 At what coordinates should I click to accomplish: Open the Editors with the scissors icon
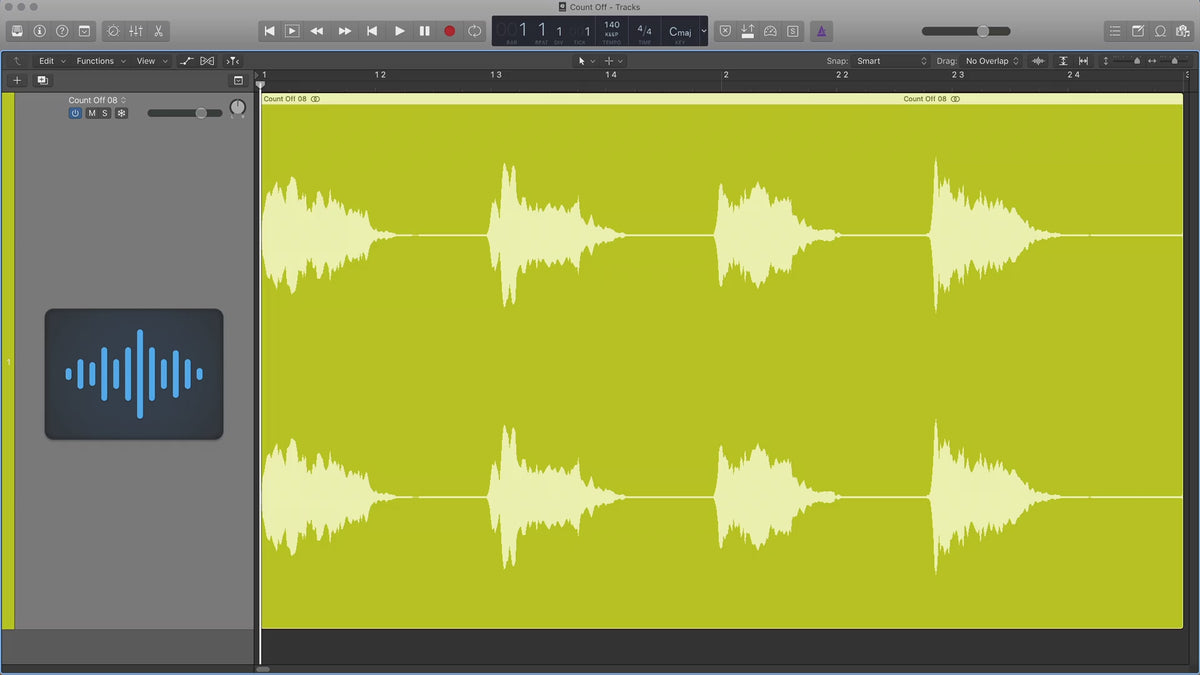[158, 31]
